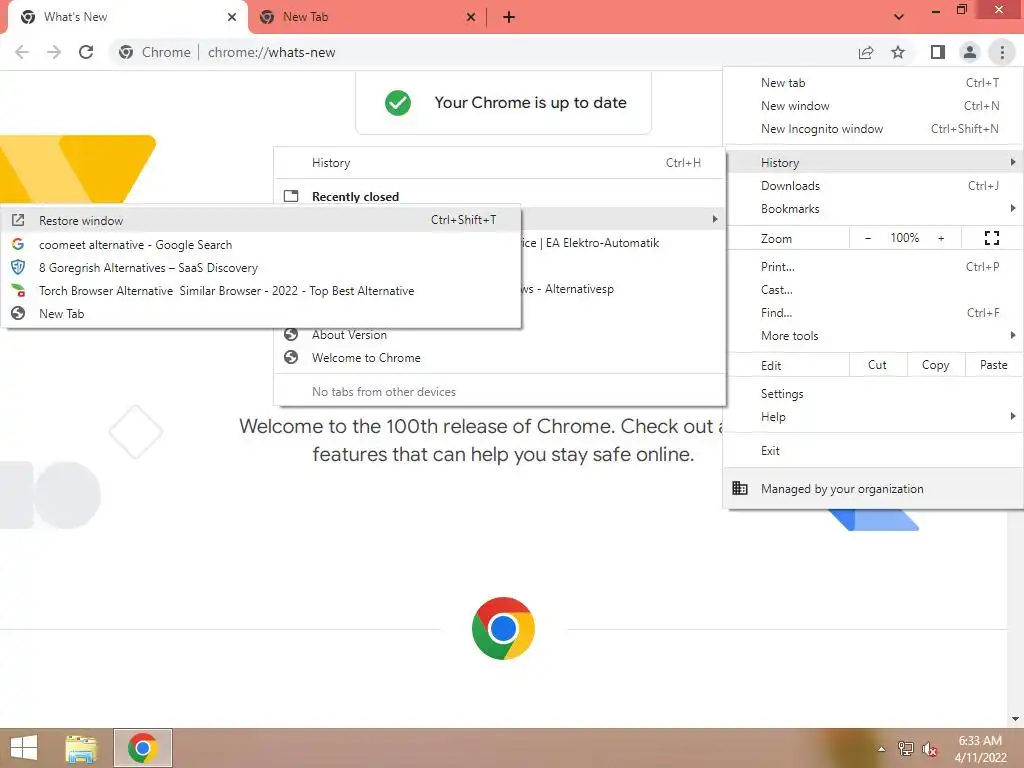Viewport: 1024px width, 768px height.
Task: Click the Copy button
Action: point(935,365)
